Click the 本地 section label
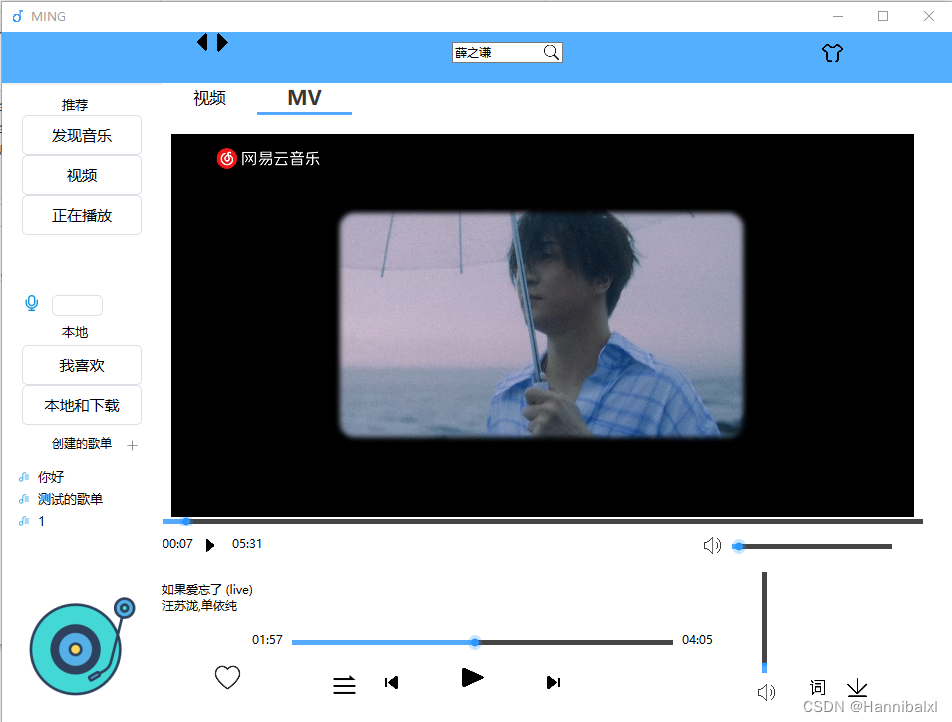Image resolution: width=952 pixels, height=722 pixels. [x=75, y=332]
